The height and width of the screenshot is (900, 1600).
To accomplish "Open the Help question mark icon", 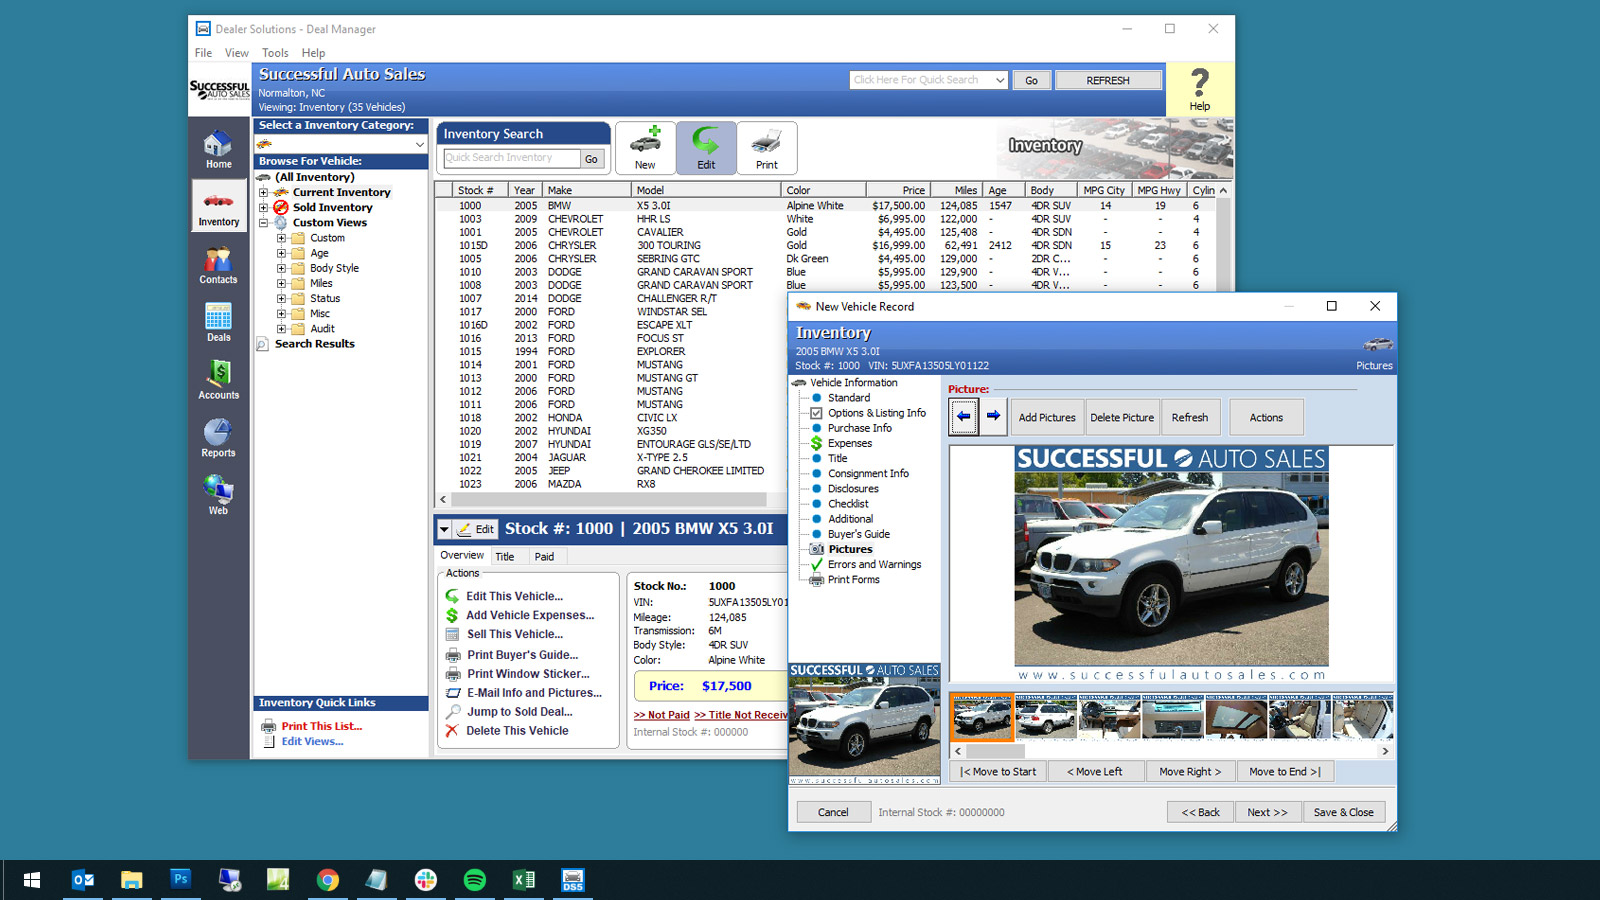I will click(x=1199, y=89).
